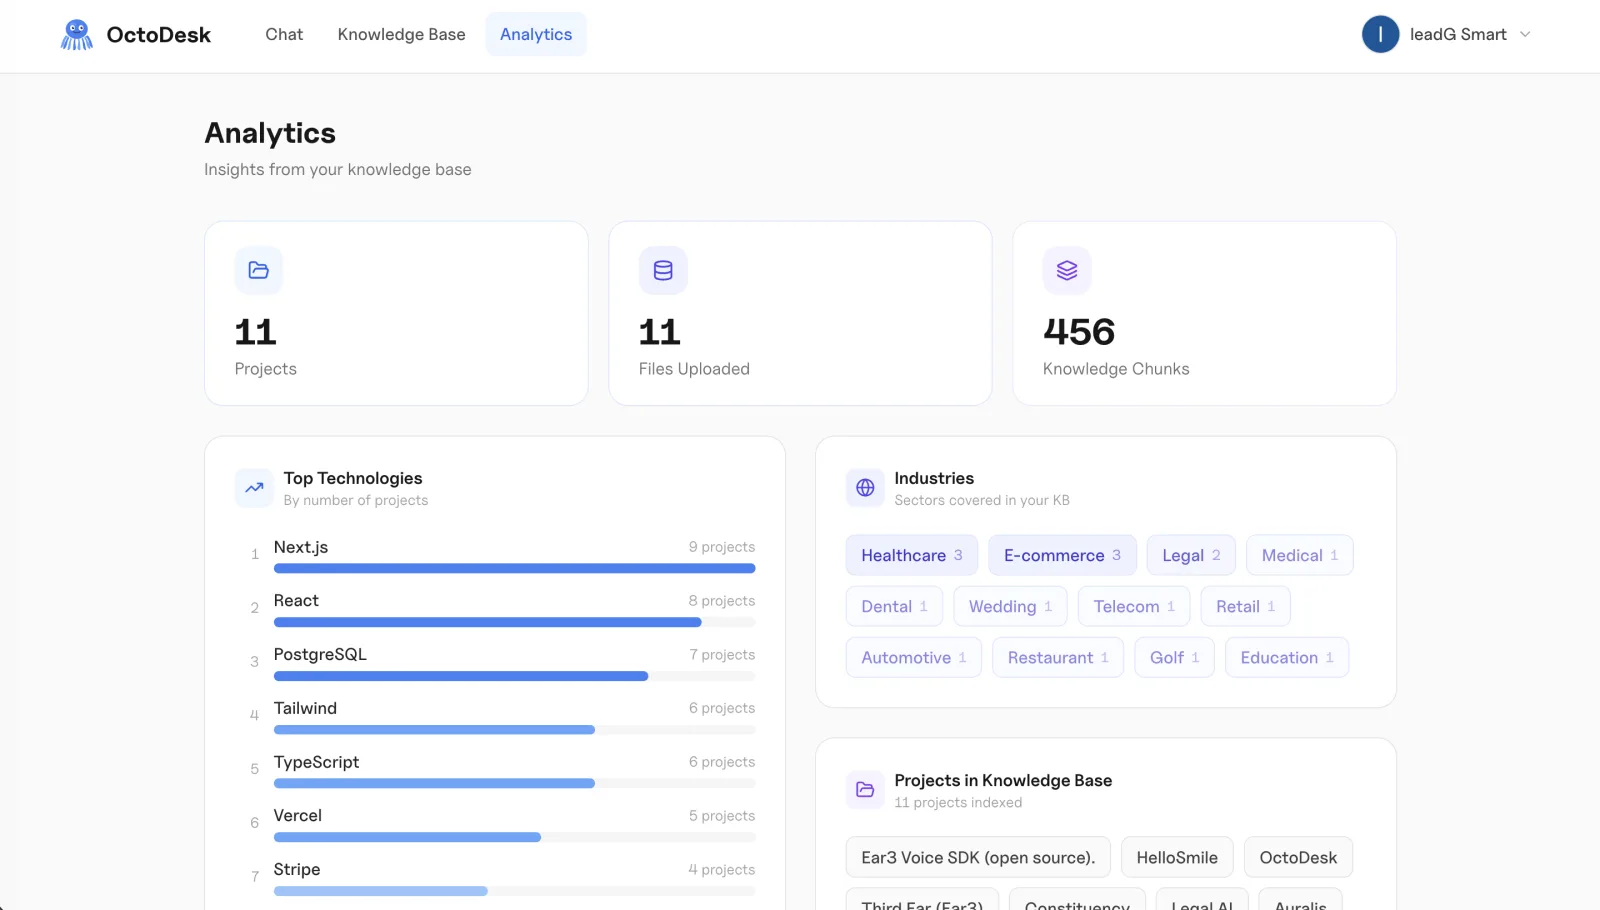Select the Telecom industry tag

click(1134, 606)
